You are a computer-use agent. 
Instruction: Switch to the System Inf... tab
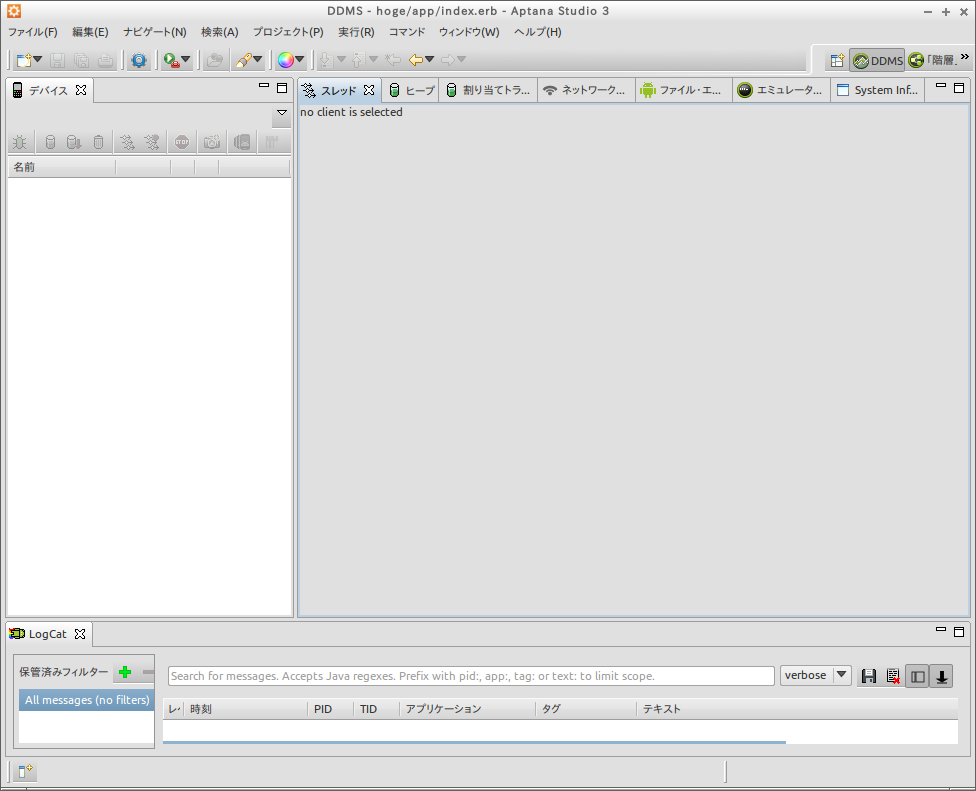(x=878, y=91)
